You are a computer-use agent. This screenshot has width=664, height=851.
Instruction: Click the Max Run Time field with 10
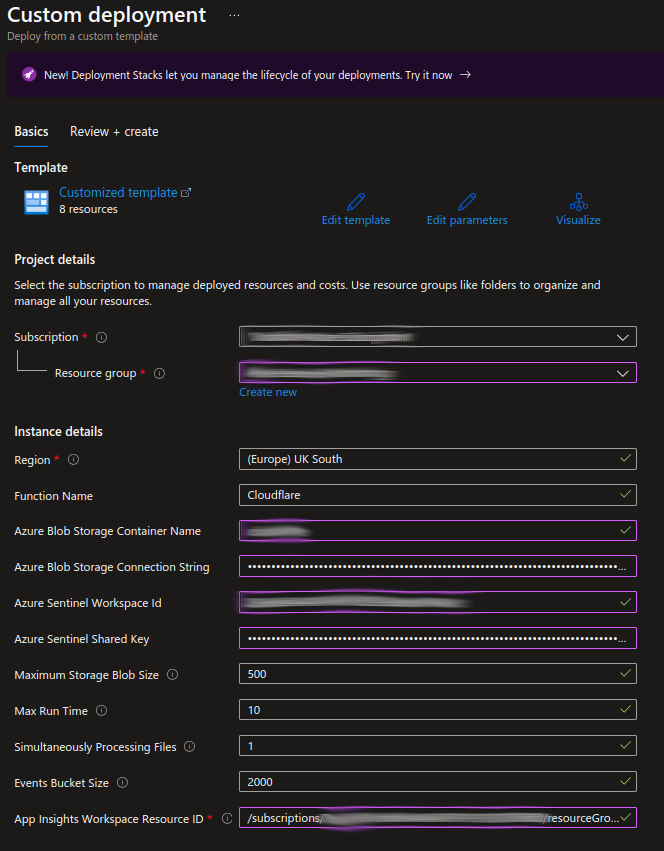(x=438, y=710)
